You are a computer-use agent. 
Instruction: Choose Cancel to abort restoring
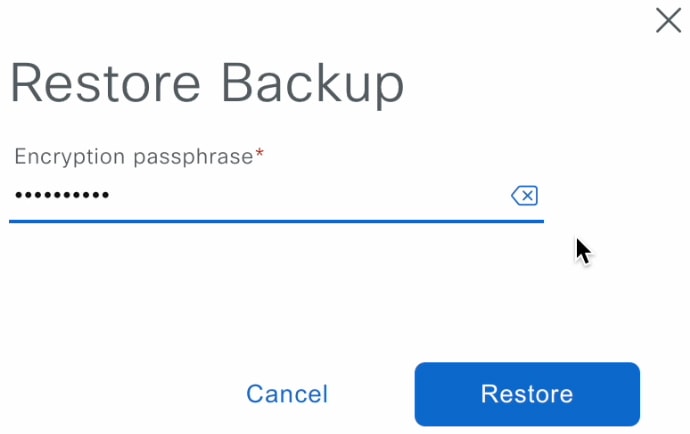click(x=287, y=394)
